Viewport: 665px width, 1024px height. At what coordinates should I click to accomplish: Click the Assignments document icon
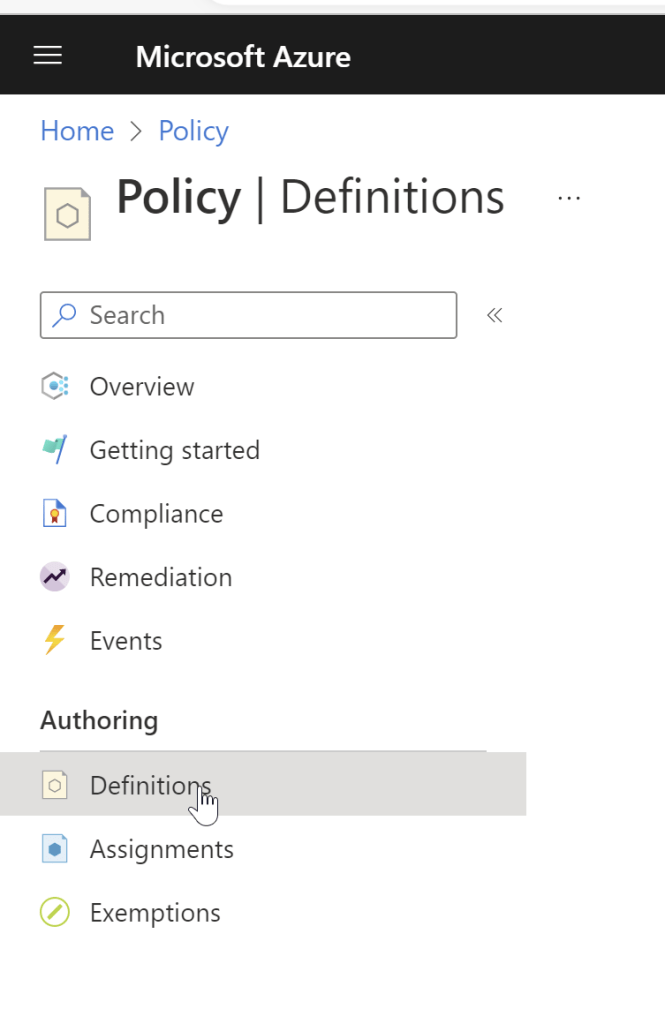click(x=55, y=849)
